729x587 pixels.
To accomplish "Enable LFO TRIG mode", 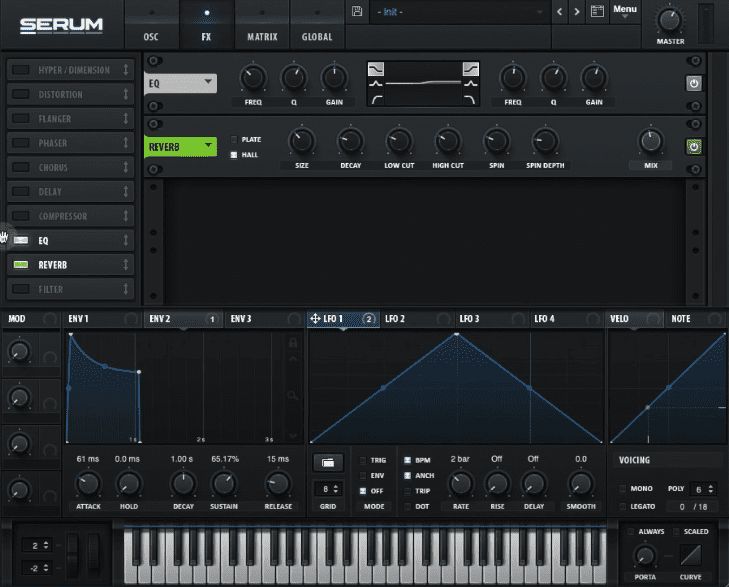I will [363, 460].
